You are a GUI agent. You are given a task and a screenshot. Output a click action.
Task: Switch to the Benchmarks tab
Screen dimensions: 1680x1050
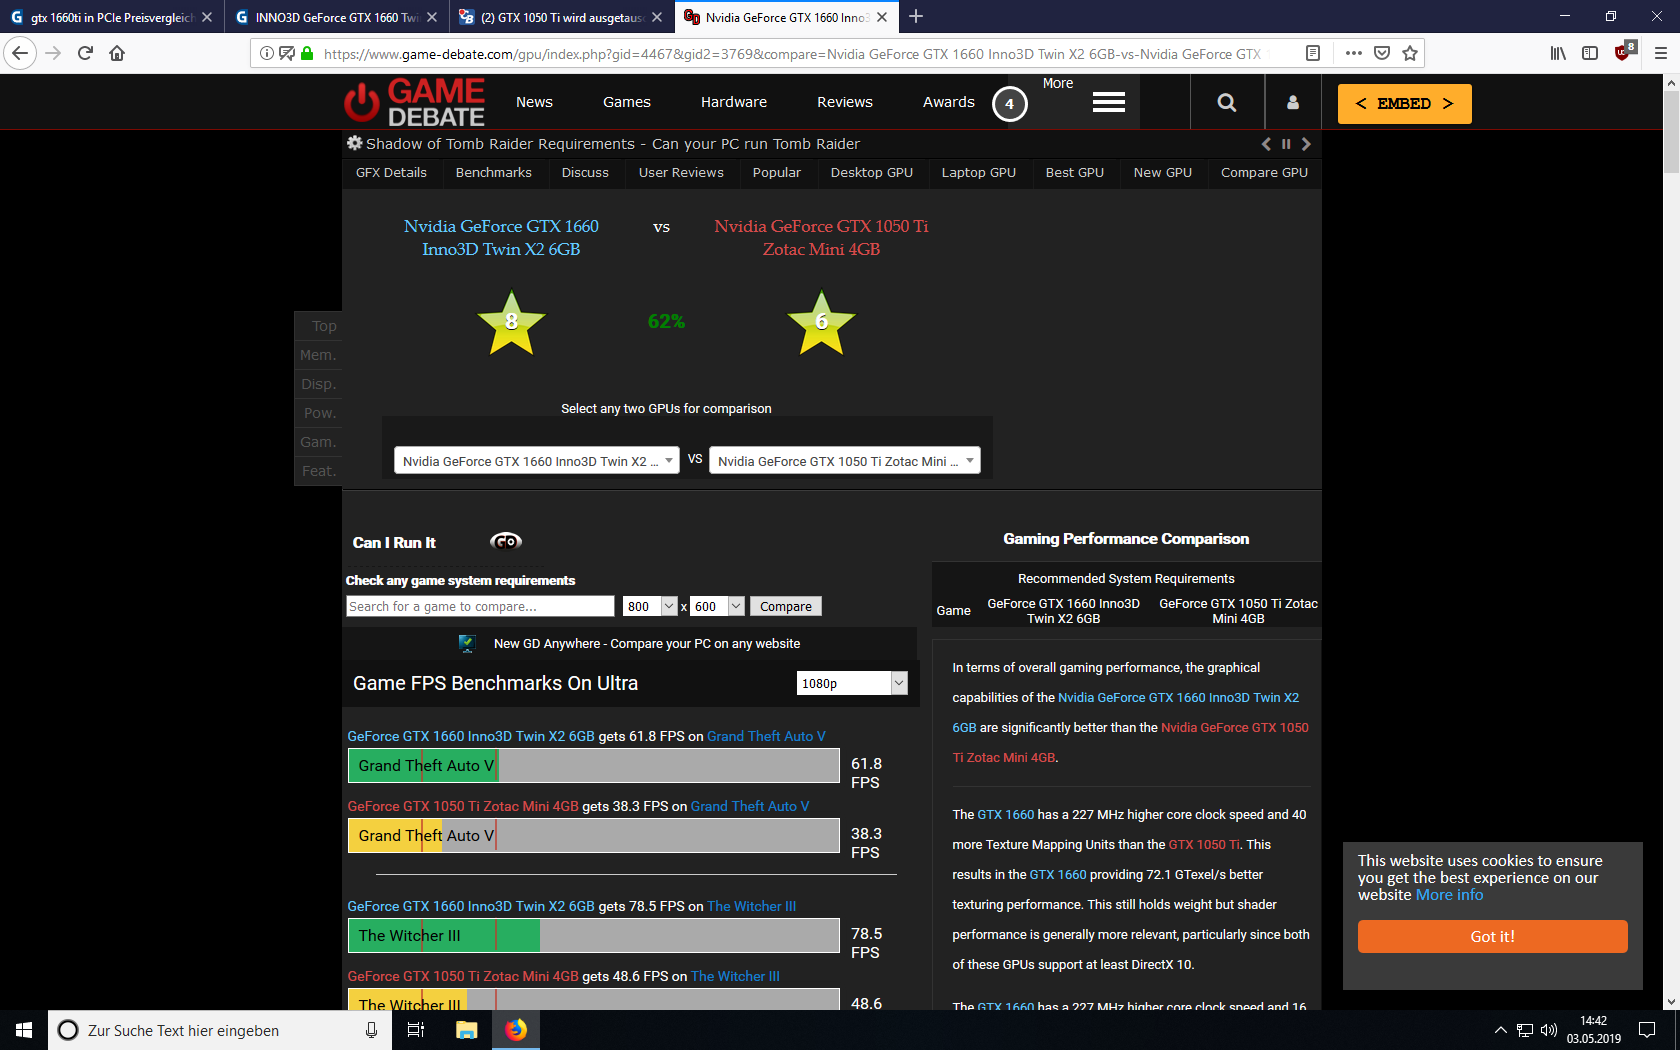(494, 172)
